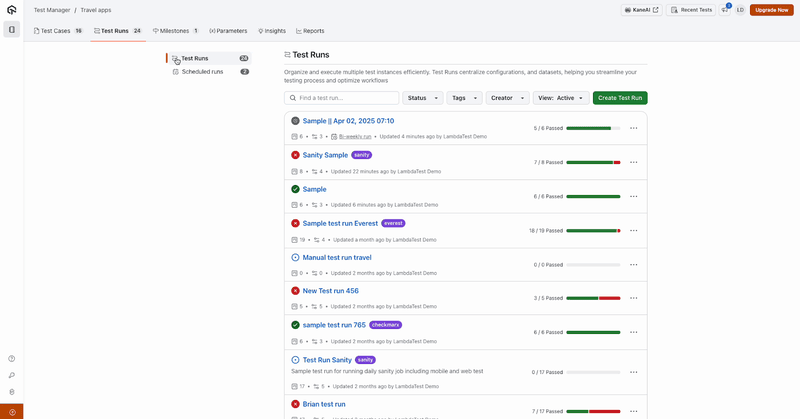The image size is (800, 419).
Task: Open the Tags filter dropdown
Action: pyautogui.click(x=463, y=98)
